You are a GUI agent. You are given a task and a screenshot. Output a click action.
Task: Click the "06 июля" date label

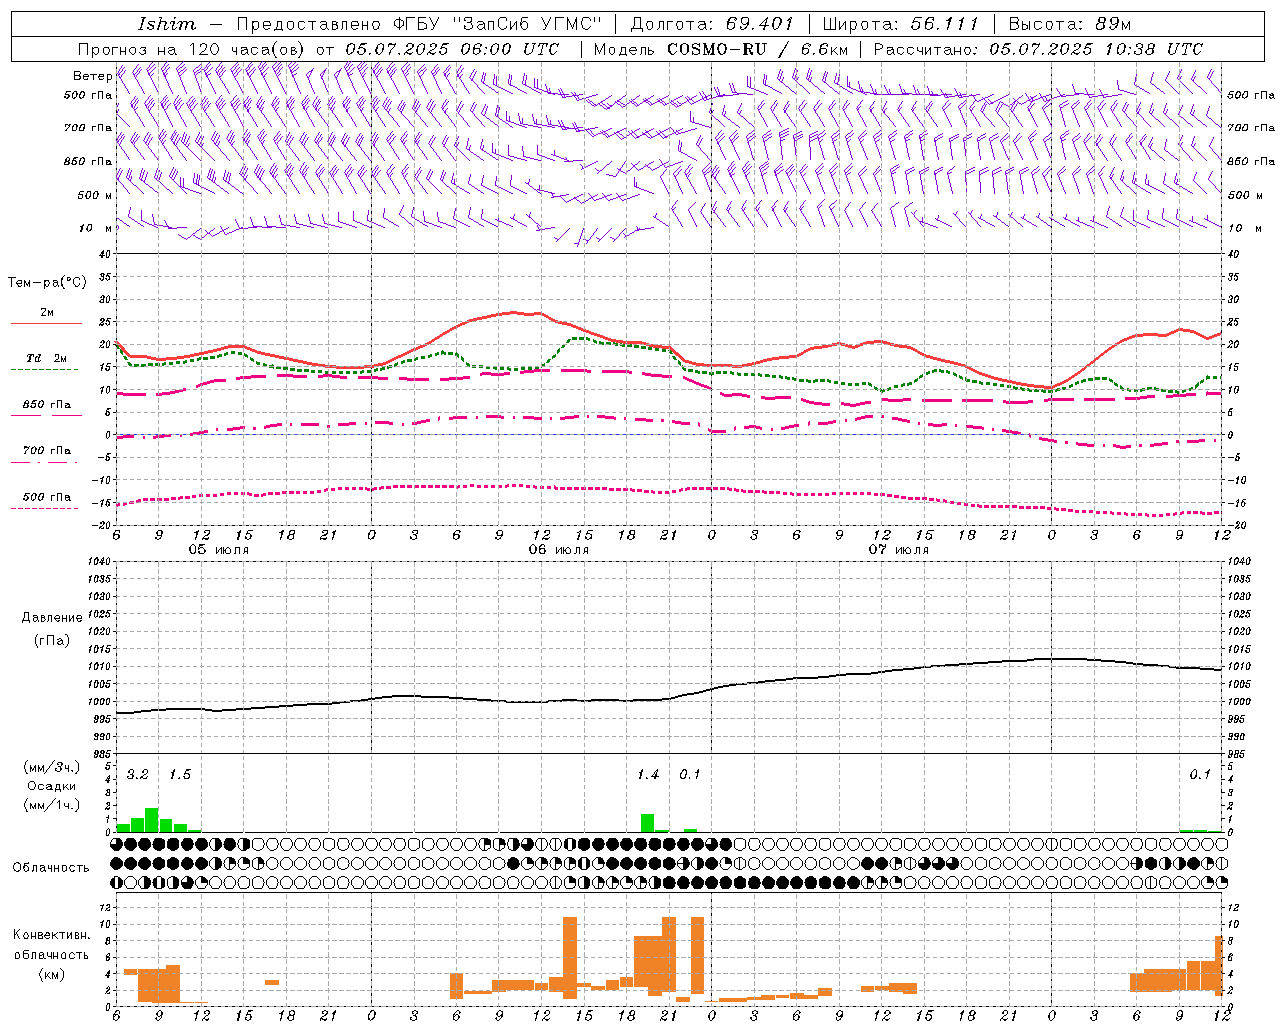[559, 550]
